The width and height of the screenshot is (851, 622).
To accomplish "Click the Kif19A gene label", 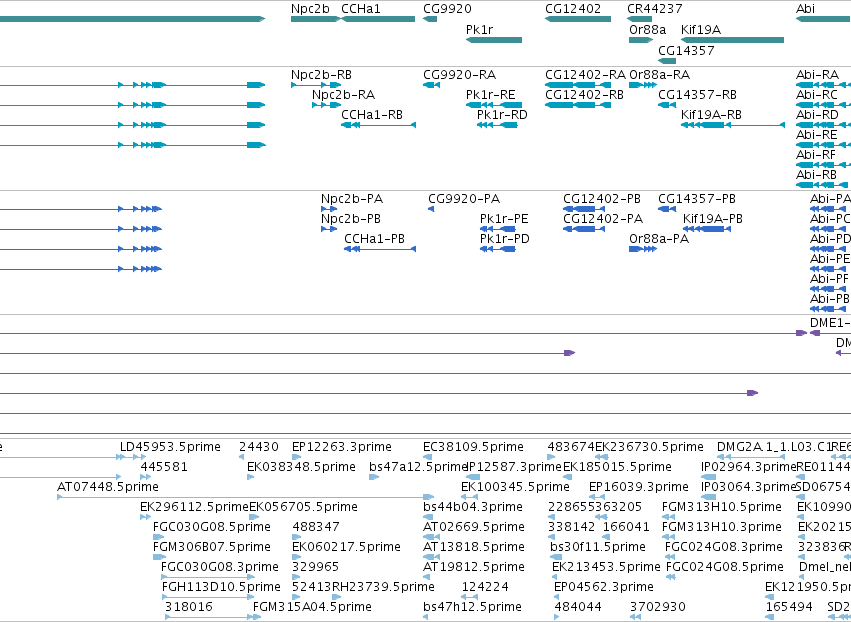I will (x=701, y=29).
